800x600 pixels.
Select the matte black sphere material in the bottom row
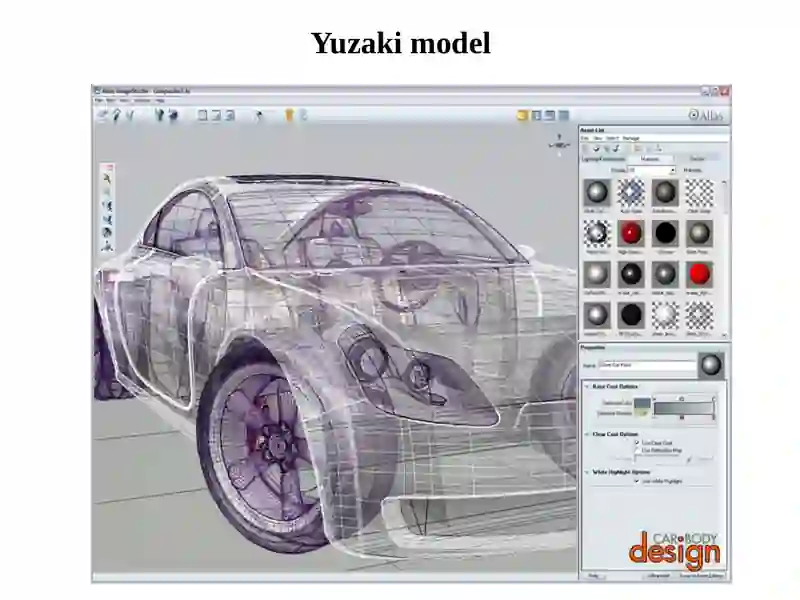click(631, 315)
